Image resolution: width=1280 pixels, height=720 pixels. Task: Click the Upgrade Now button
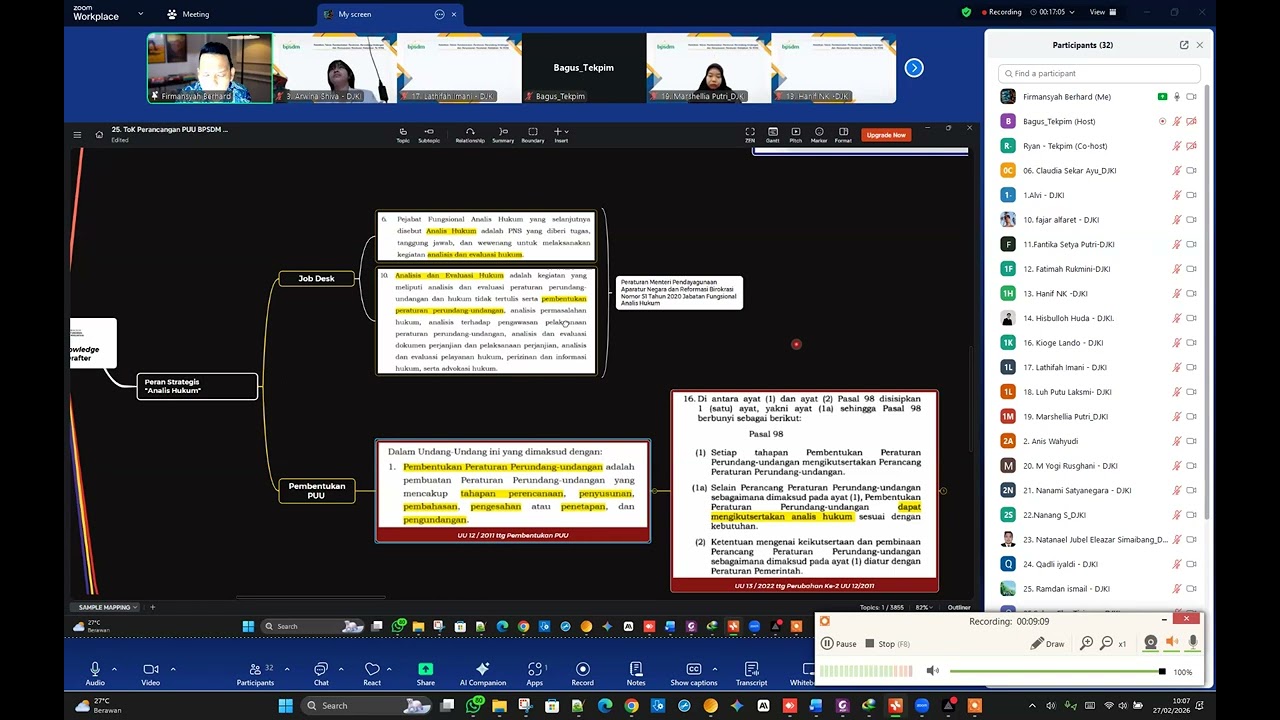tap(886, 135)
